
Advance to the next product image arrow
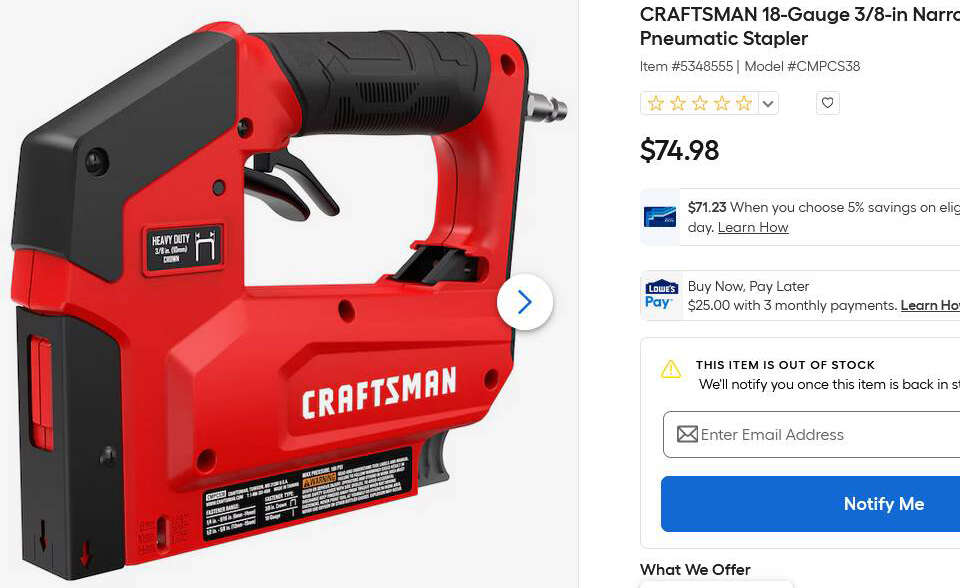(525, 302)
